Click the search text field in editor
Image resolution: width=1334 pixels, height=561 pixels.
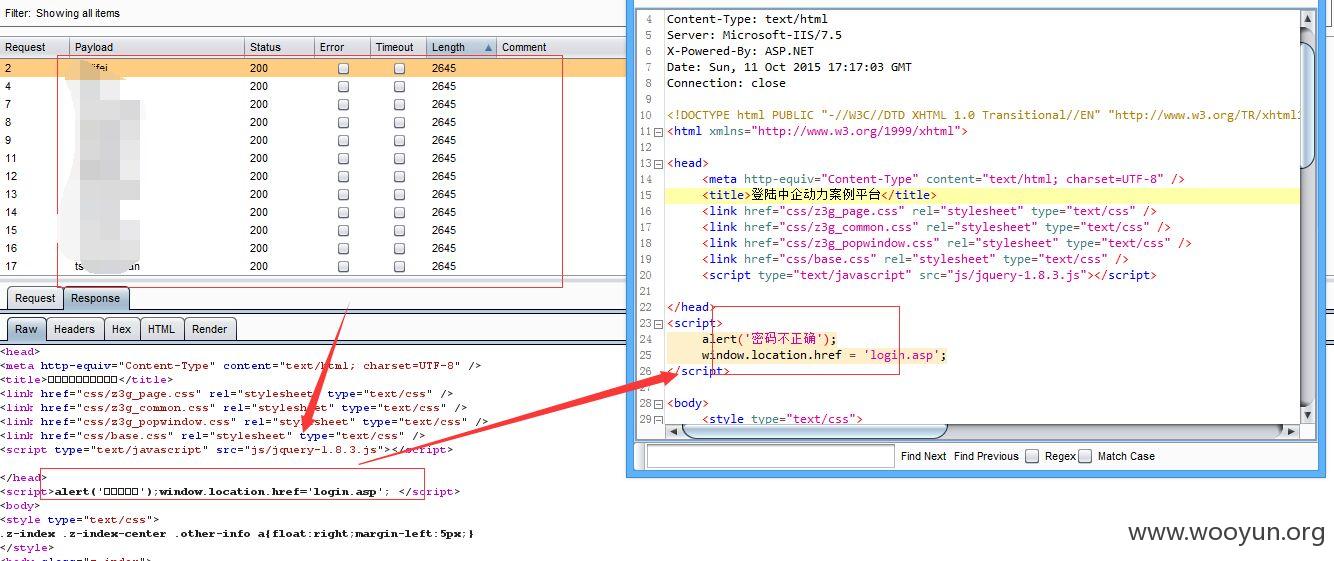click(x=770, y=456)
